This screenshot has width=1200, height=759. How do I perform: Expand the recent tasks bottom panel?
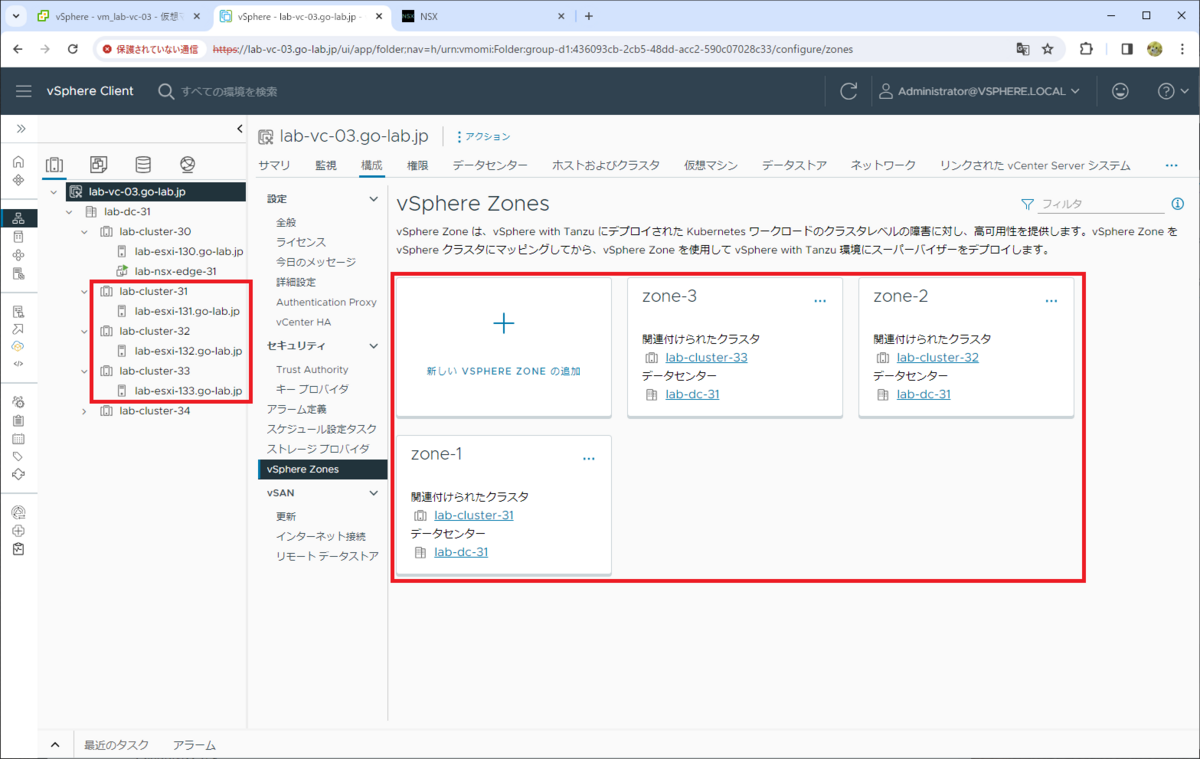(55, 745)
